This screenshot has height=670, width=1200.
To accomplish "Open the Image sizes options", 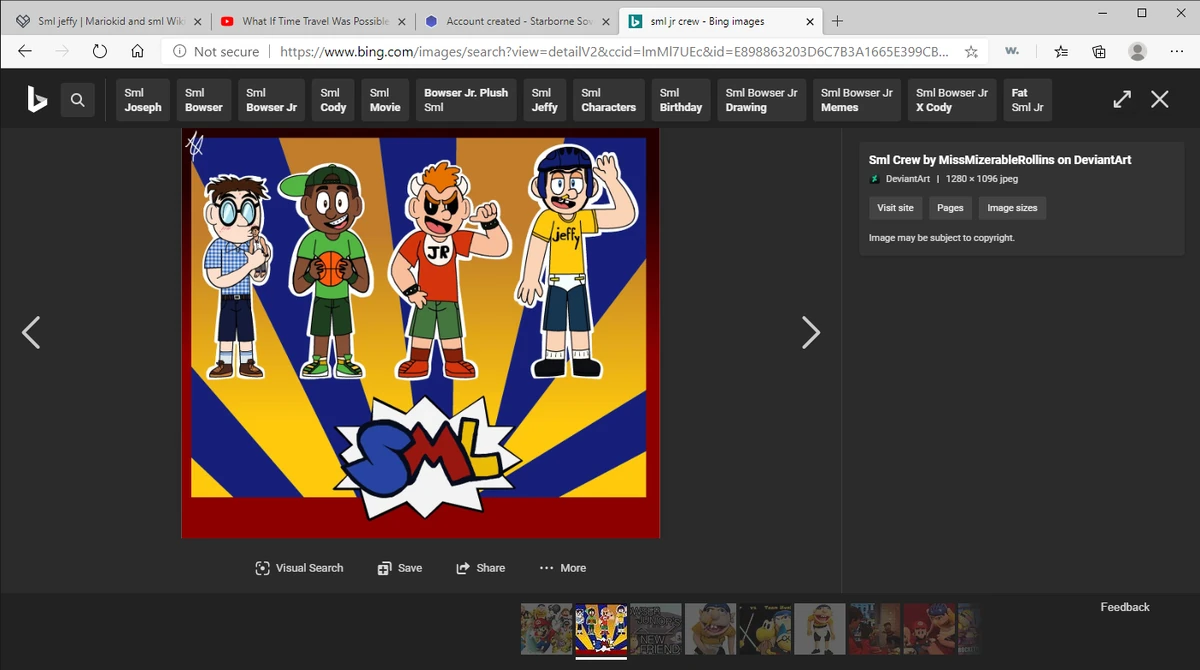I will point(1012,208).
